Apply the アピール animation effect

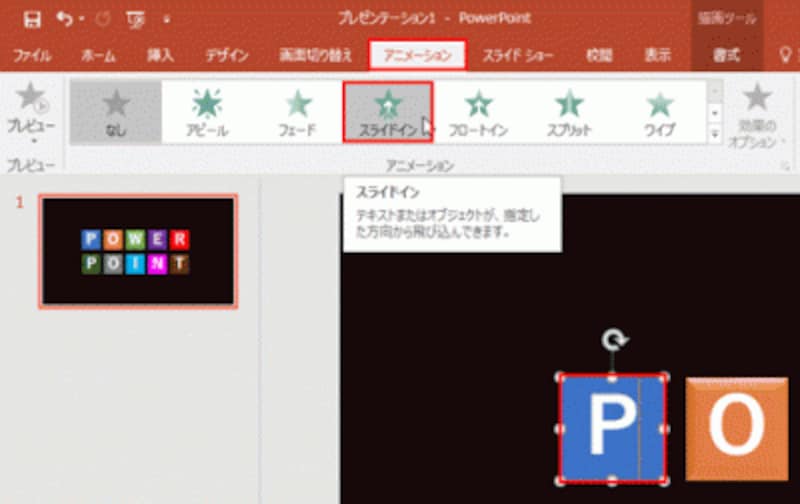pyautogui.click(x=207, y=112)
